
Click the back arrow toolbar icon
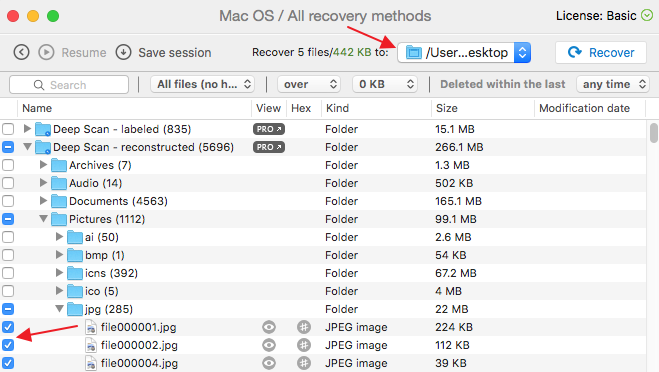coord(21,53)
